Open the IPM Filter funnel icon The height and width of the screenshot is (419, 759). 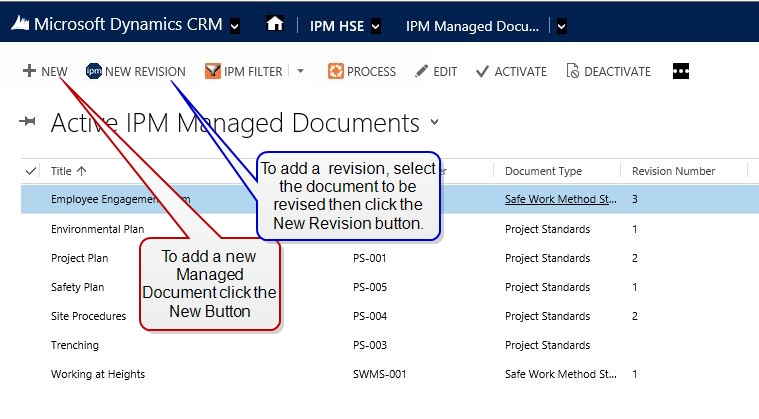pyautogui.click(x=212, y=71)
